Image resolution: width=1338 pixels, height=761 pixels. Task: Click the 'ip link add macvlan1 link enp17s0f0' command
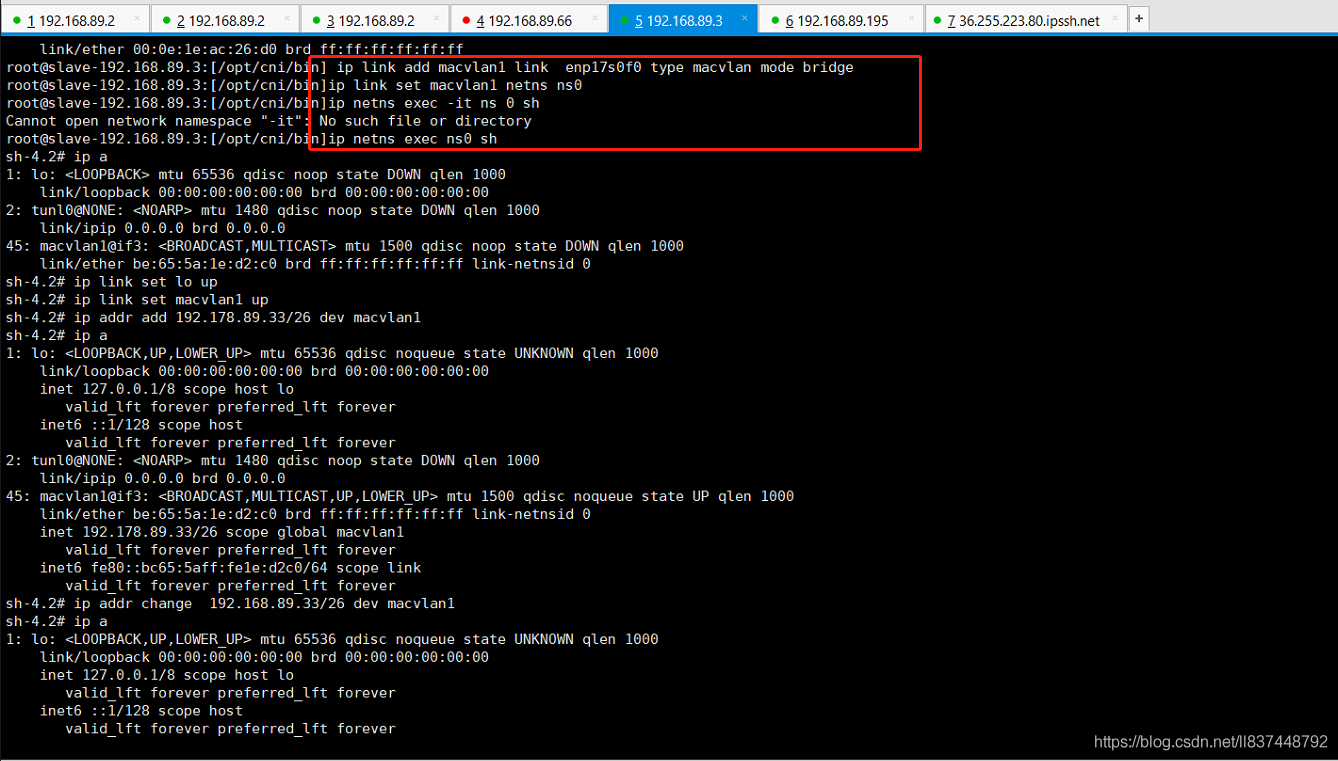tap(595, 67)
